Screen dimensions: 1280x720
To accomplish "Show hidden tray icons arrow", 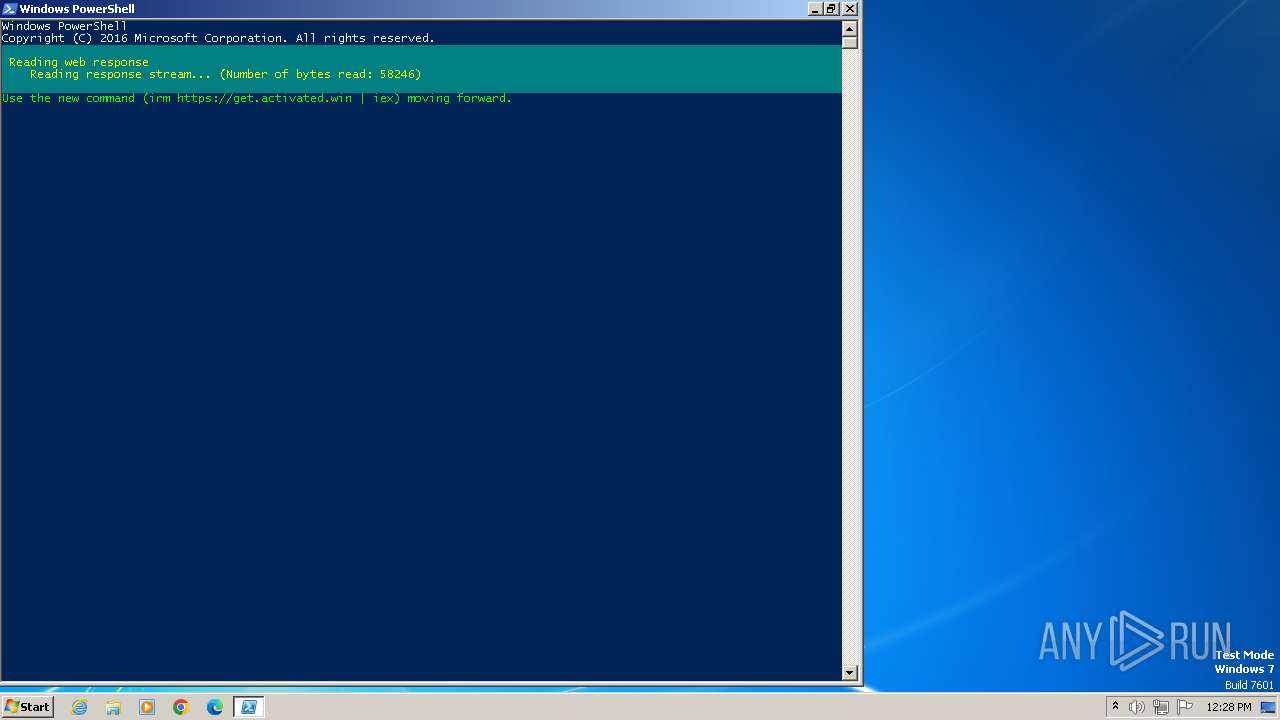I will 1115,707.
